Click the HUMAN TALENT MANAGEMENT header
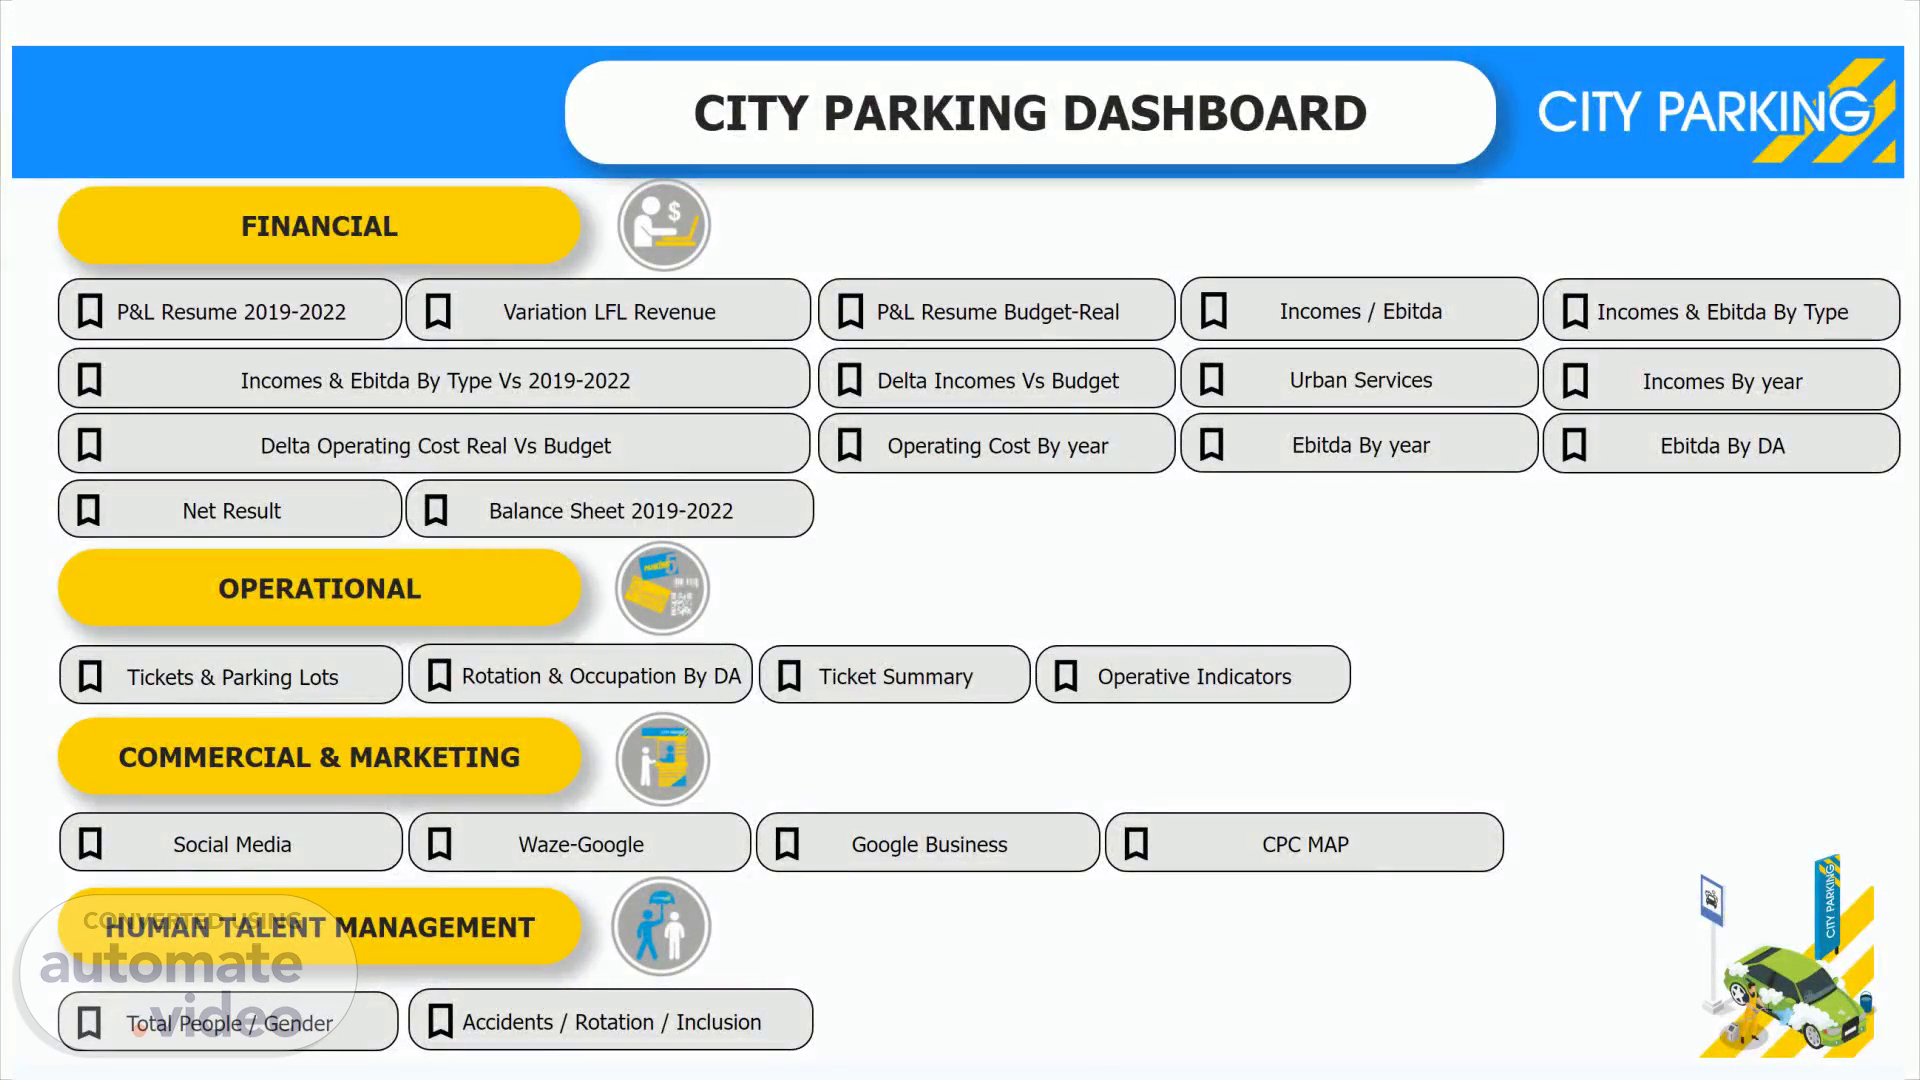 coord(319,927)
